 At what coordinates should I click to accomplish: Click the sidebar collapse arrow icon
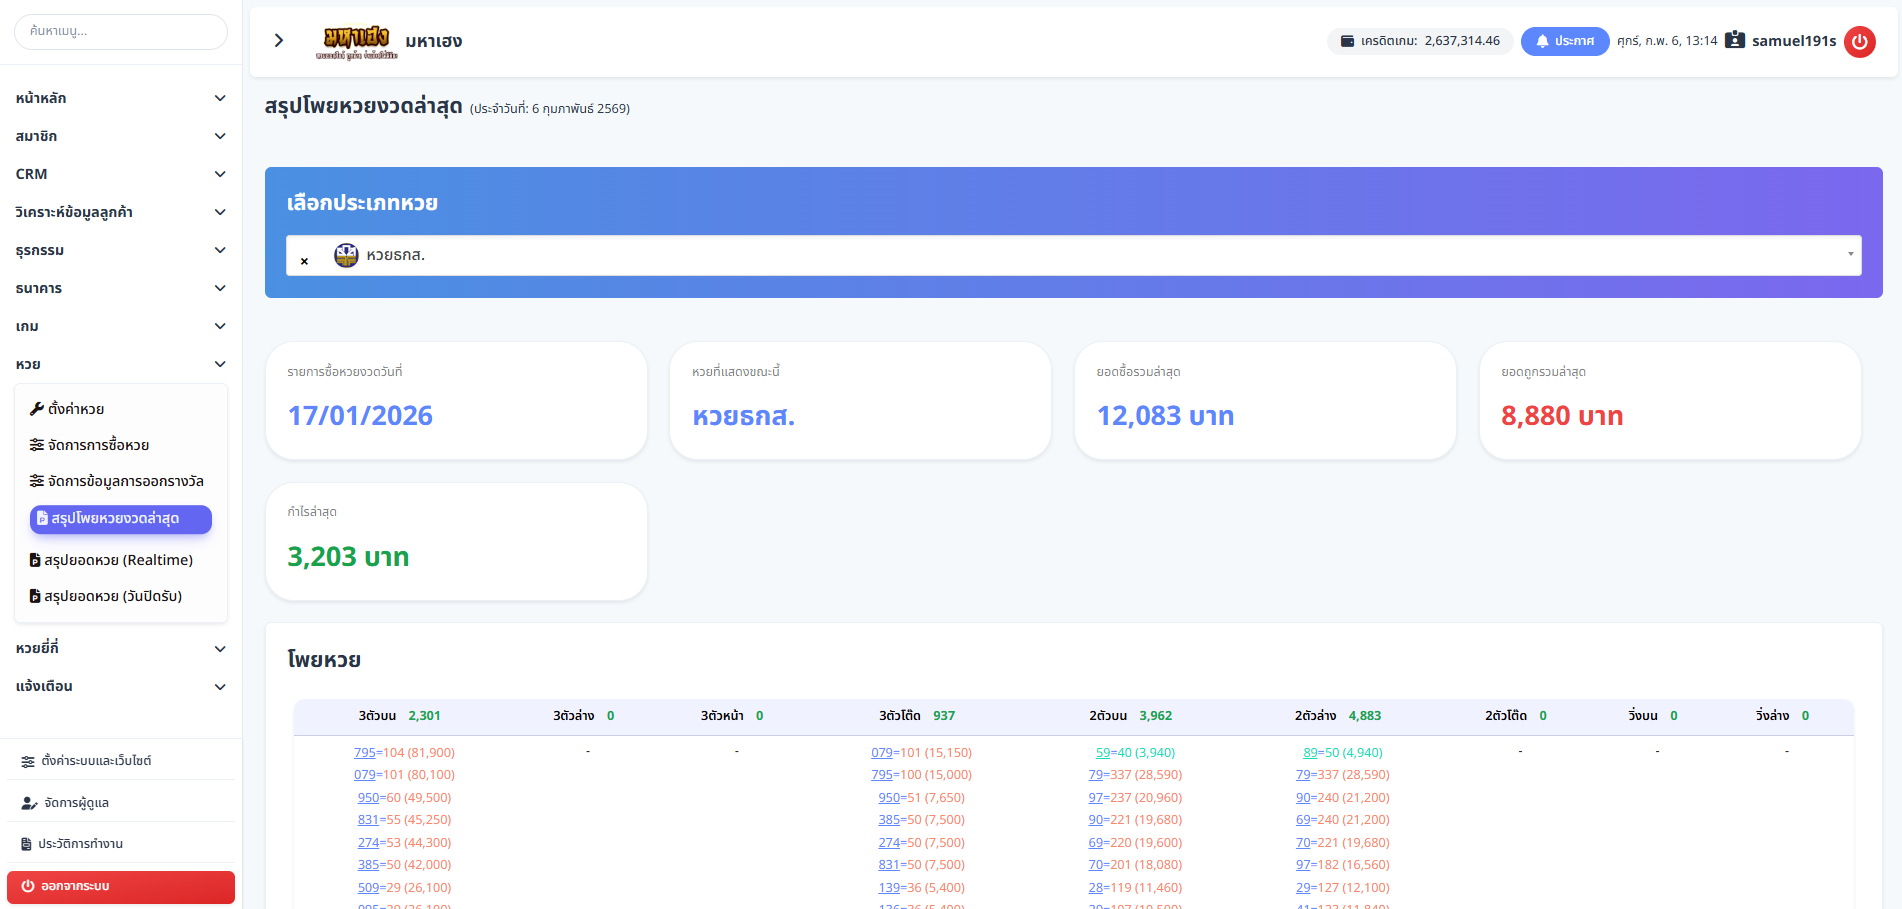coord(279,40)
